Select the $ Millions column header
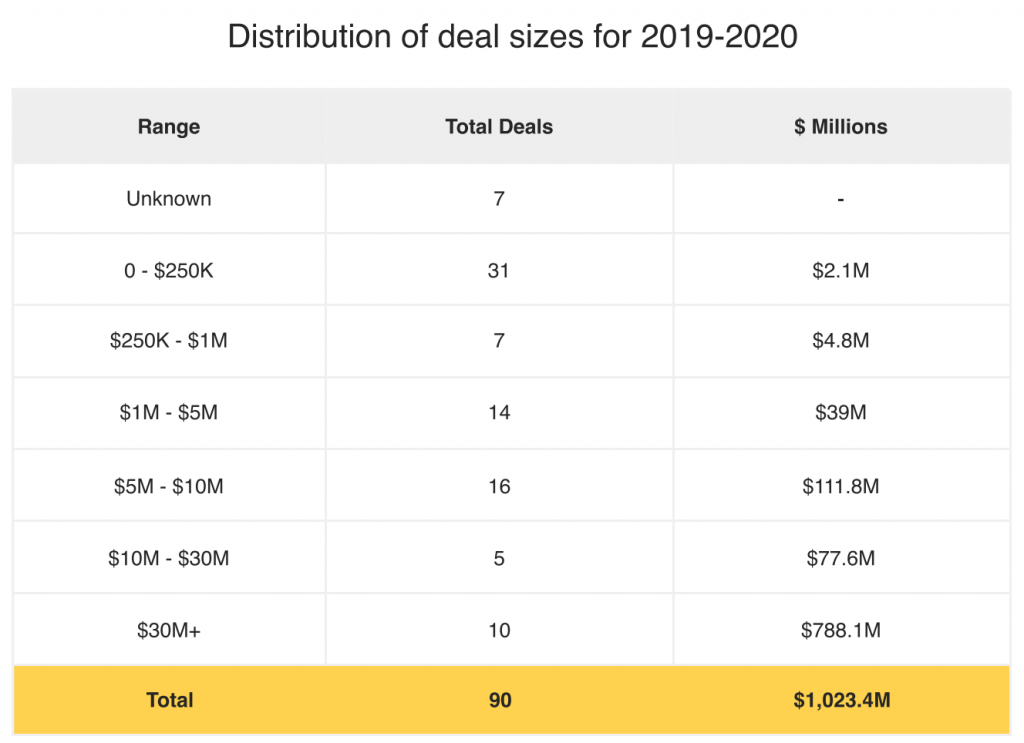 click(841, 127)
